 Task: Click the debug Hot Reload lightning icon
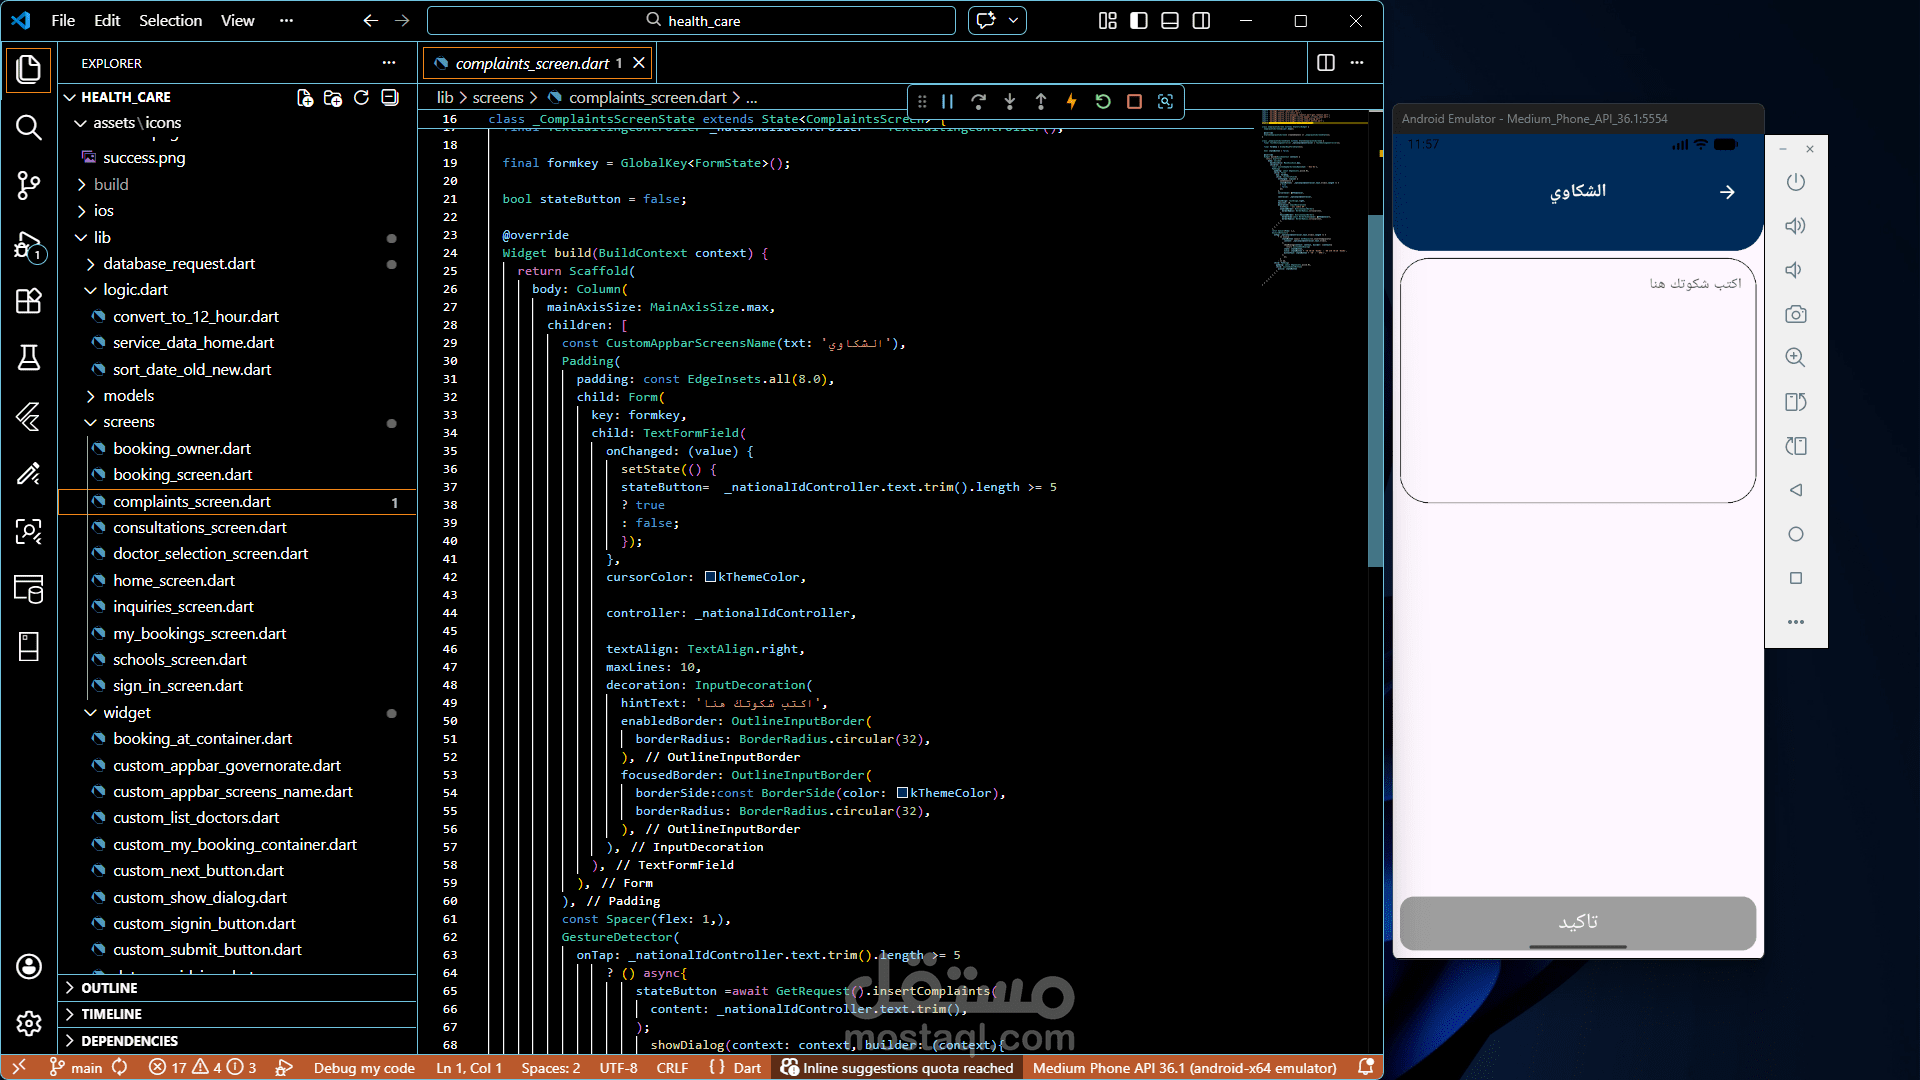click(1072, 101)
